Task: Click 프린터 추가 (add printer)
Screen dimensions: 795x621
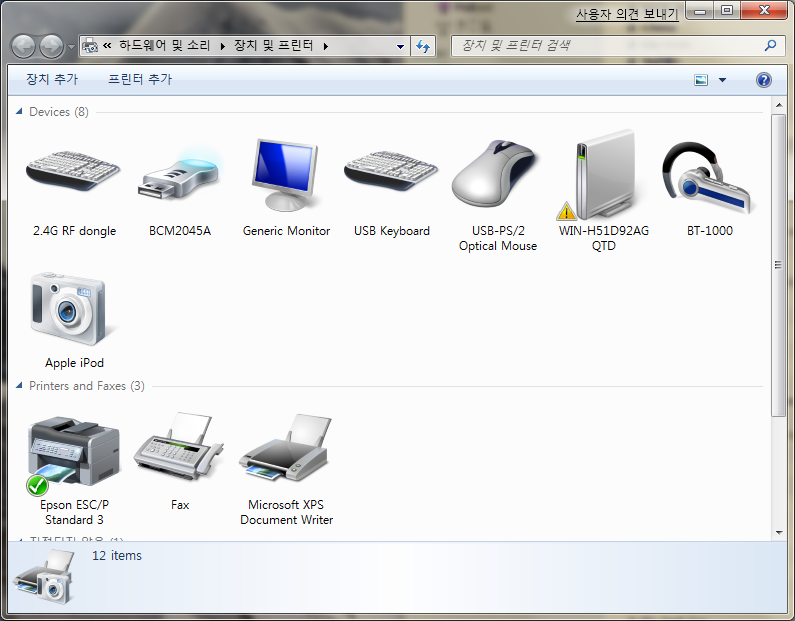Action: click(140, 79)
